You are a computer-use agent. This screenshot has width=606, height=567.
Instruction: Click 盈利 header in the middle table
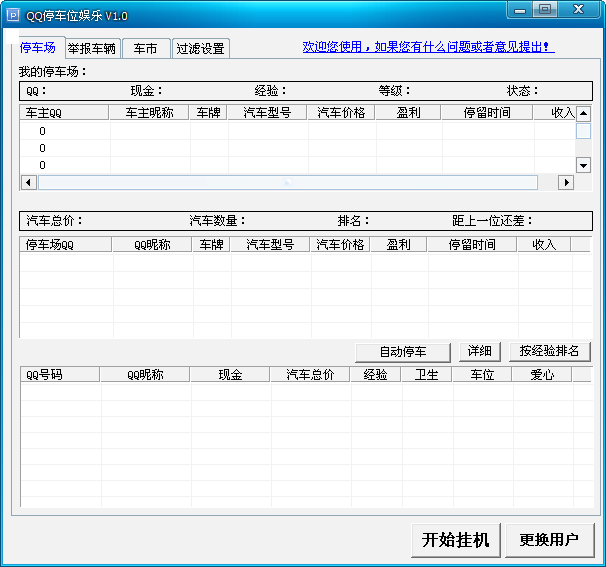[x=399, y=244]
